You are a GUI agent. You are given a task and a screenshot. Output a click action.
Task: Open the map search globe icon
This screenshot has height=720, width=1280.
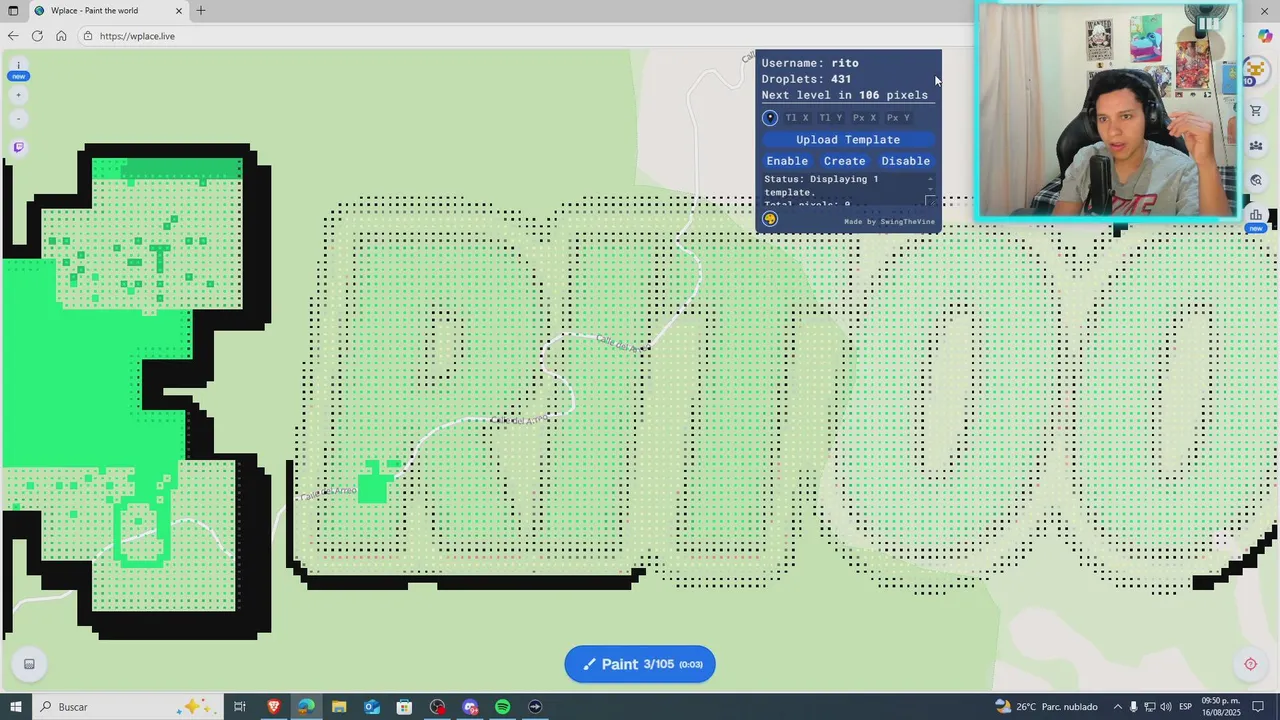click(x=1256, y=181)
